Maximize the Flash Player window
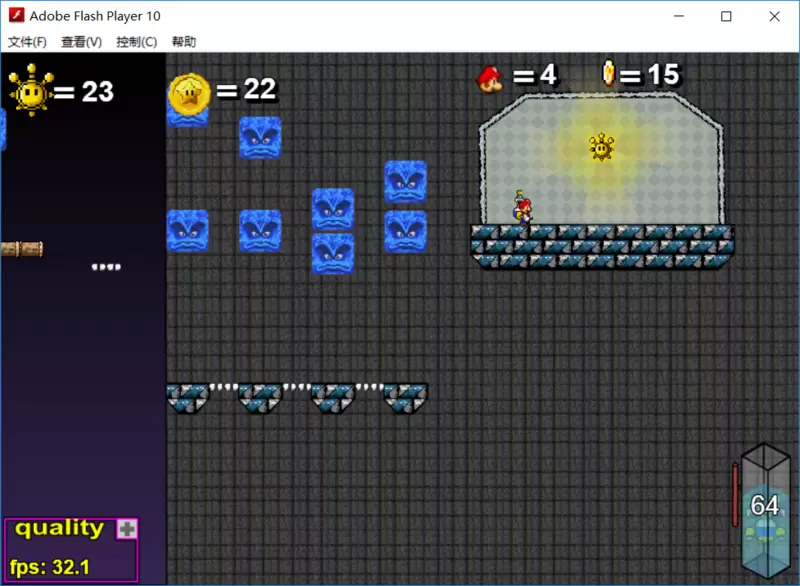 pyautogui.click(x=726, y=16)
